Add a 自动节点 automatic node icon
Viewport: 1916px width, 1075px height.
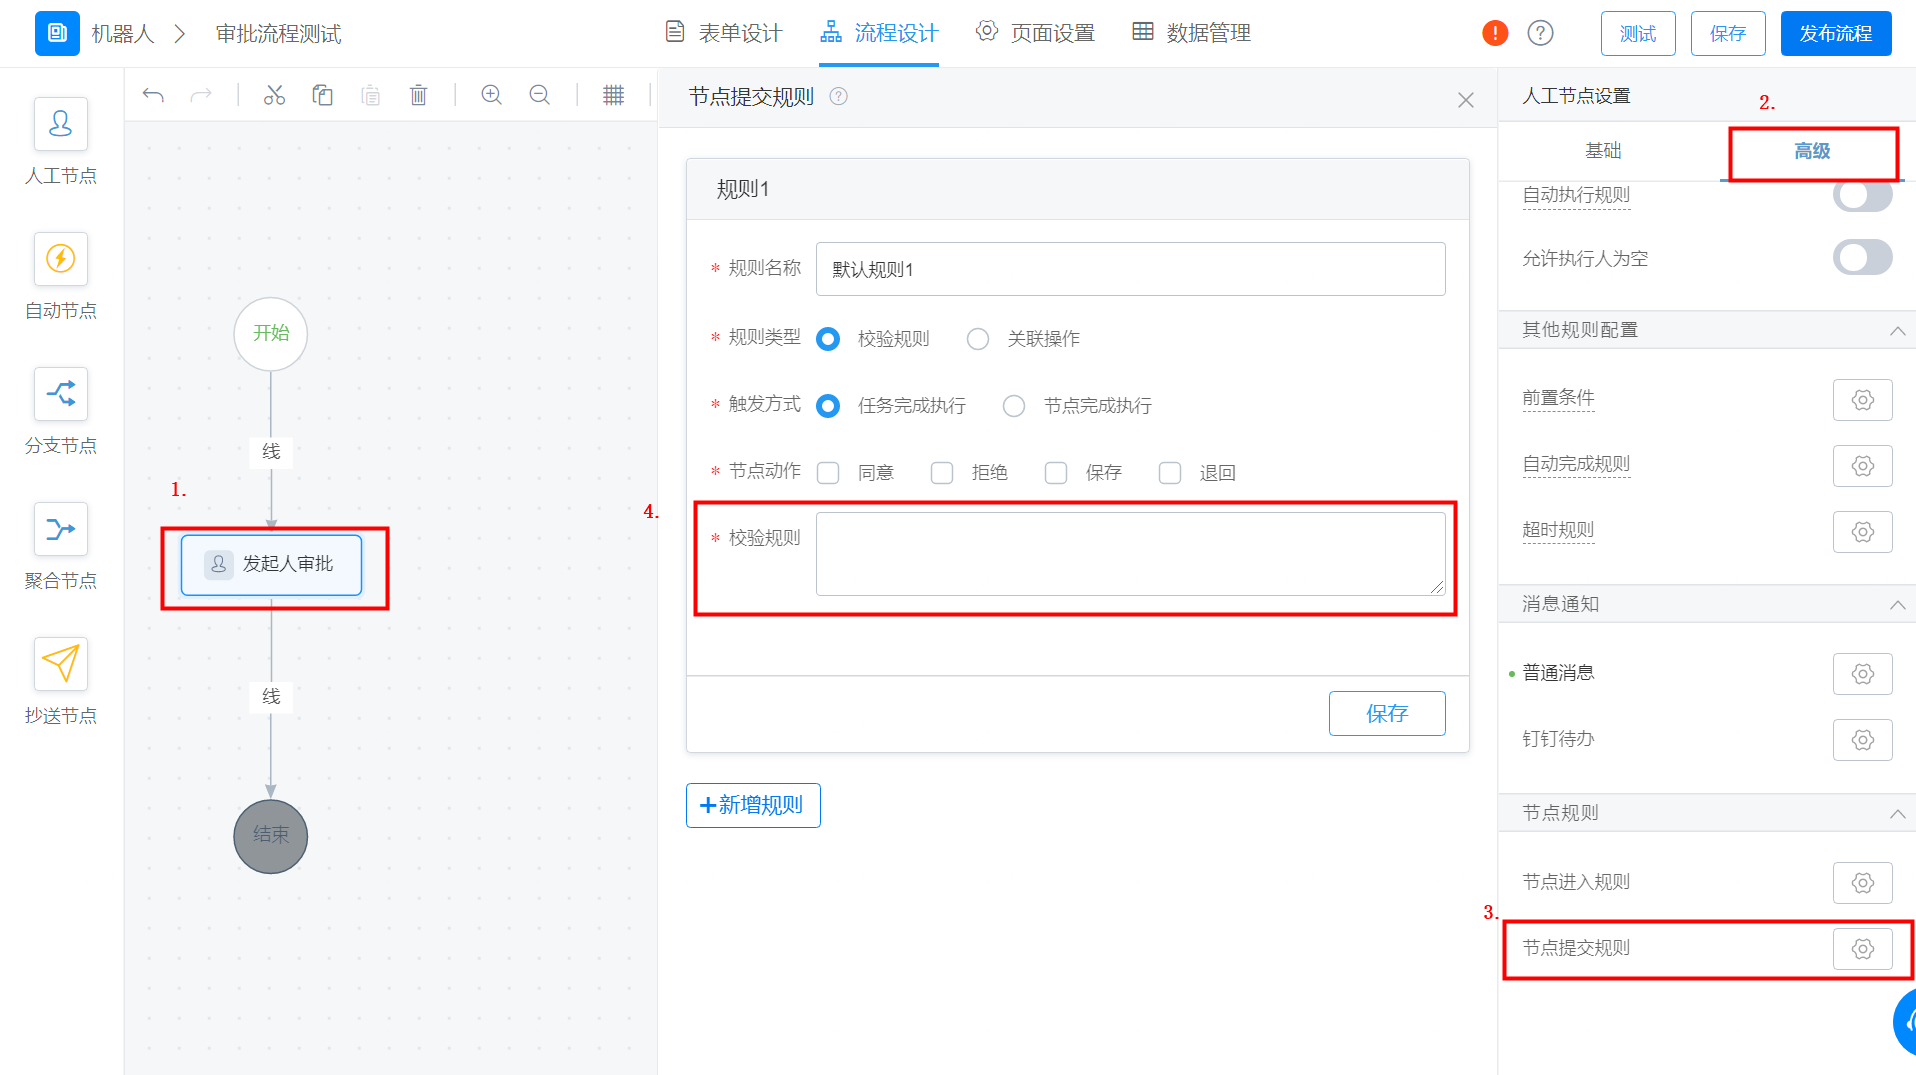tap(61, 259)
